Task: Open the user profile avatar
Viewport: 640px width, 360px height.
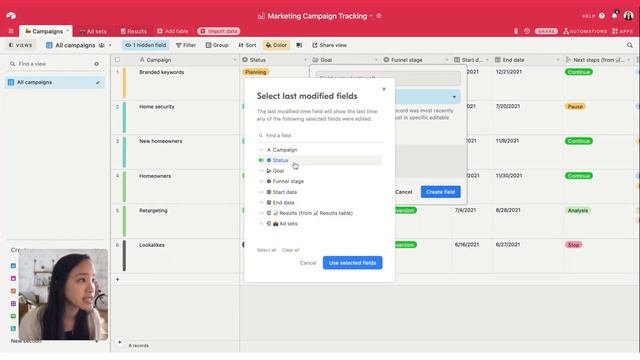Action: (x=629, y=16)
